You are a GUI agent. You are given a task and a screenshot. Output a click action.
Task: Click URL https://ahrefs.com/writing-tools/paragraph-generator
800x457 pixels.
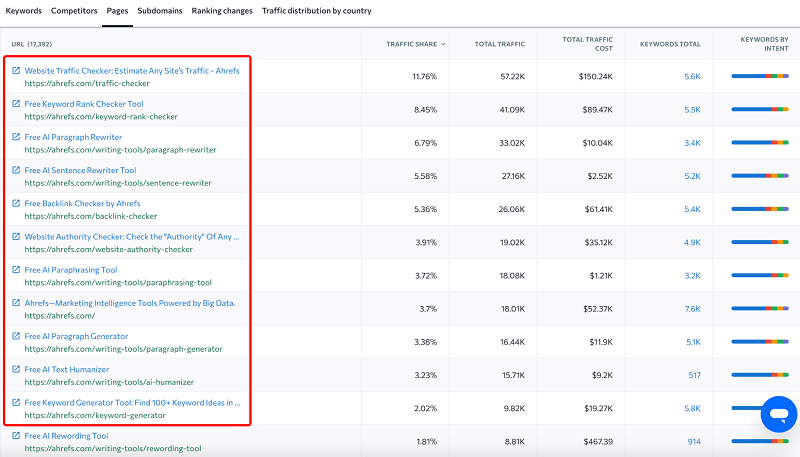click(123, 349)
